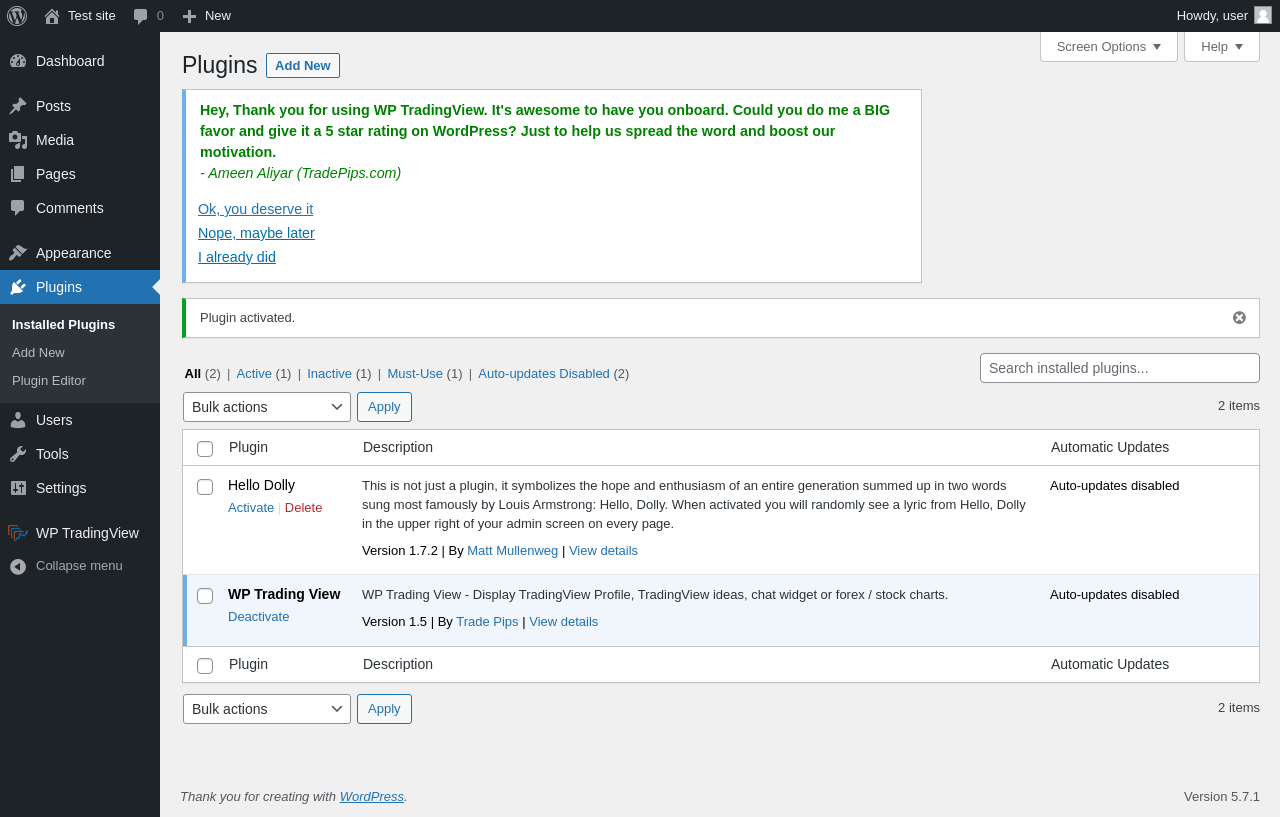Viewport: 1280px width, 817px height.
Task: Open Posts via pushpin icon
Action: pos(18,106)
